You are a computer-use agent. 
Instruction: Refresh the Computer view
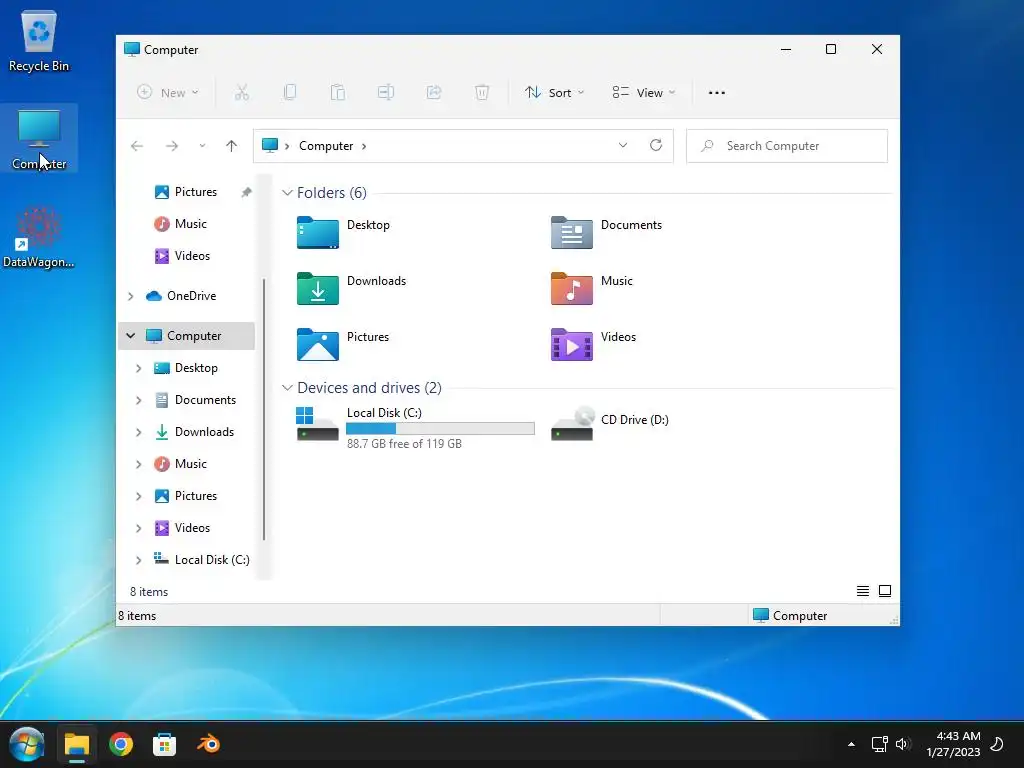point(656,145)
